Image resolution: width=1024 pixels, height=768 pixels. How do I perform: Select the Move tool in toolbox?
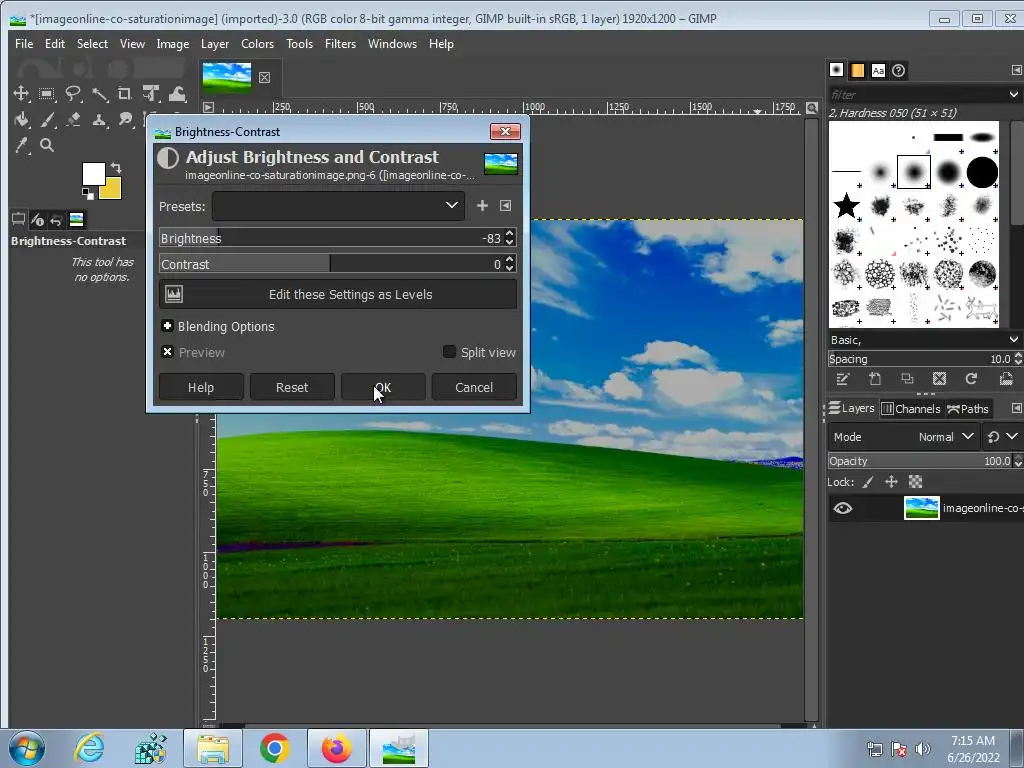[21, 94]
